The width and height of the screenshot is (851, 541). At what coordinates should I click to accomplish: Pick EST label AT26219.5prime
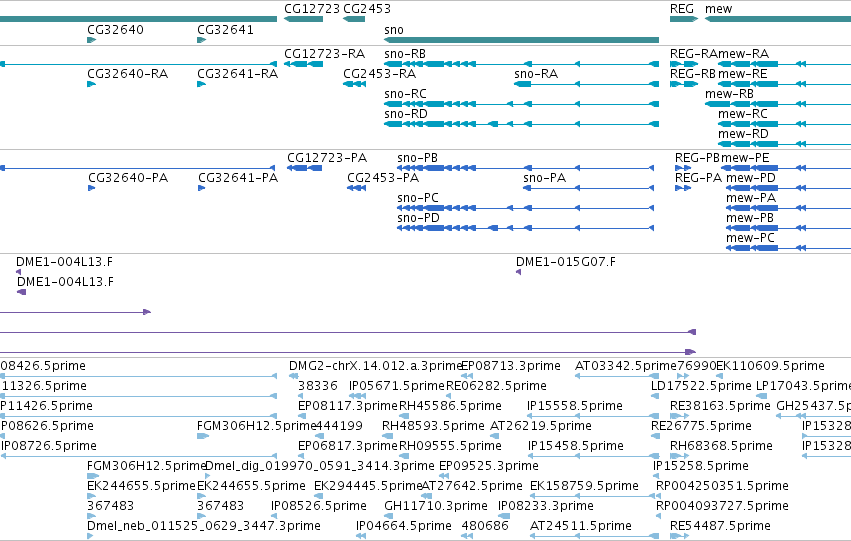[x=541, y=426]
